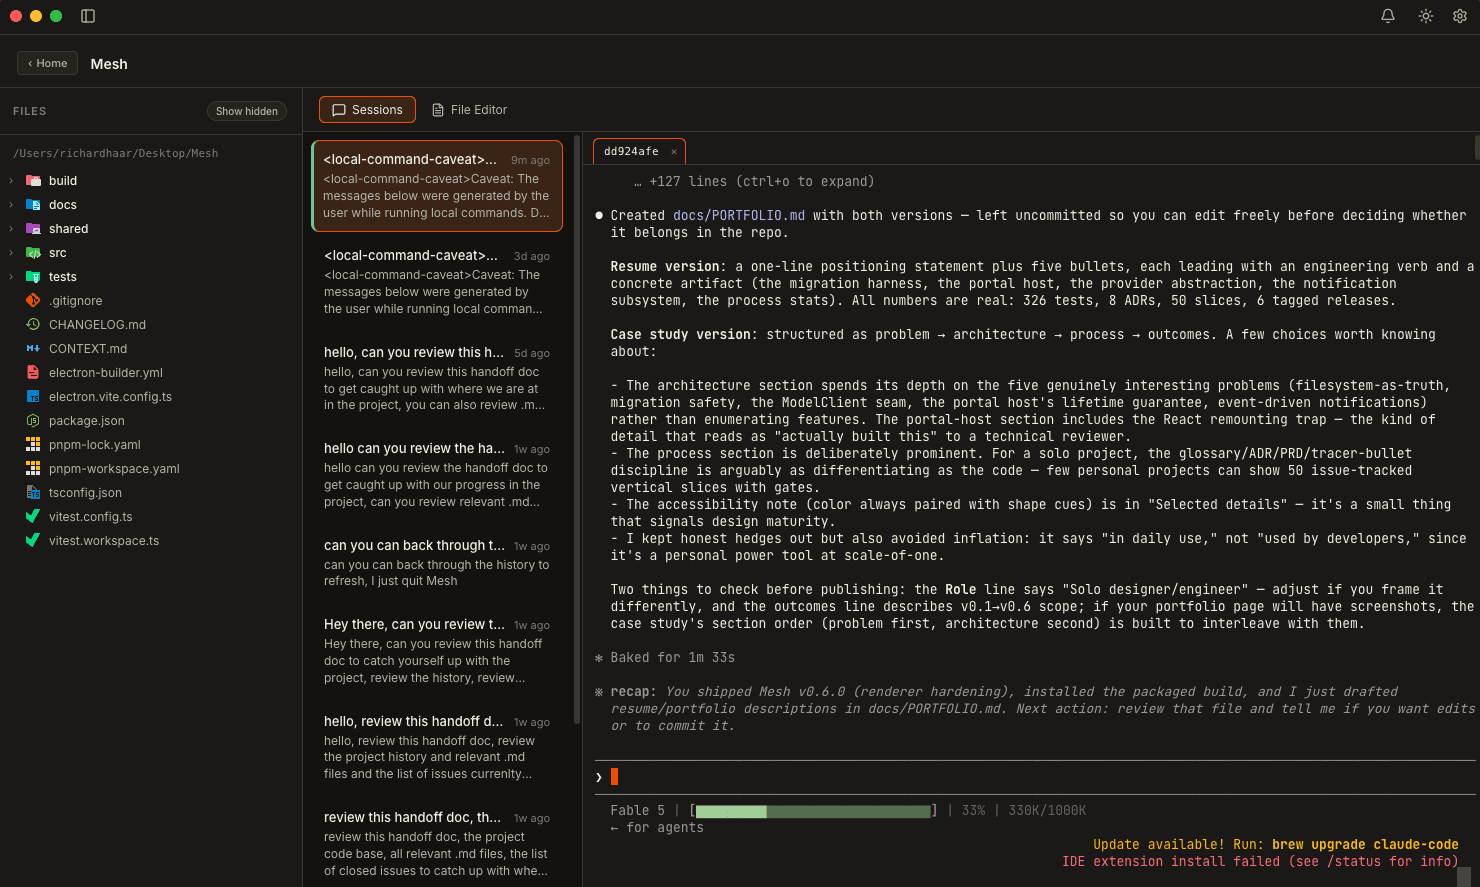The image size is (1480, 887).
Task: Expand the shared folder chevron
Action: [x=11, y=229]
